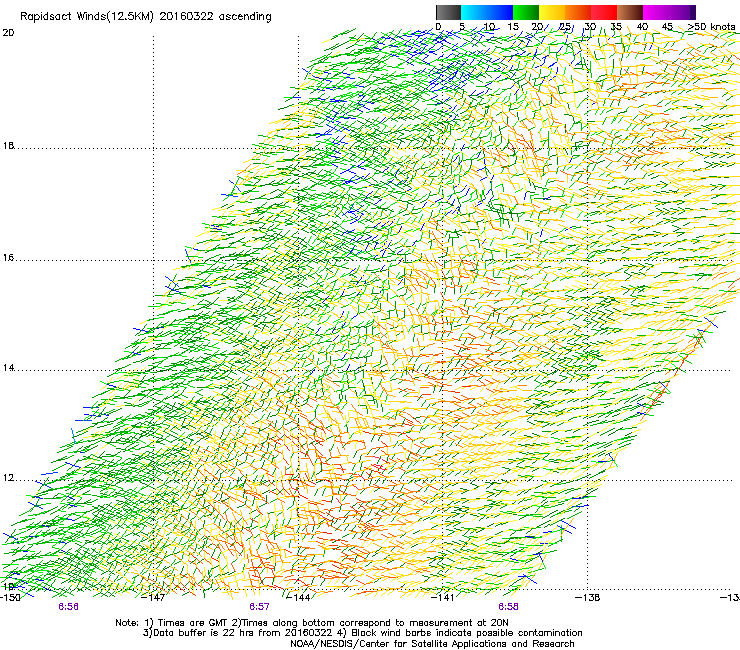Click the 'Note: 1) Times are GMT' line

(312, 623)
